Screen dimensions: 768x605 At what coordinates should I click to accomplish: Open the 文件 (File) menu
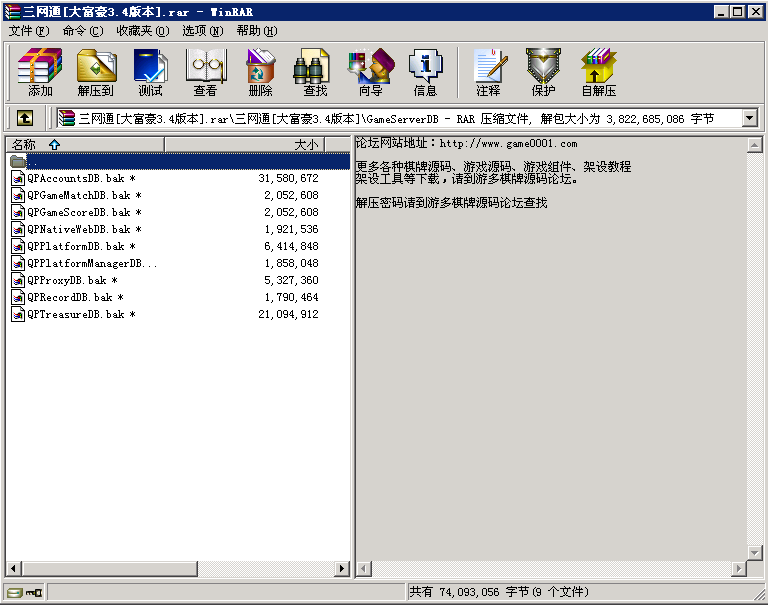27,30
